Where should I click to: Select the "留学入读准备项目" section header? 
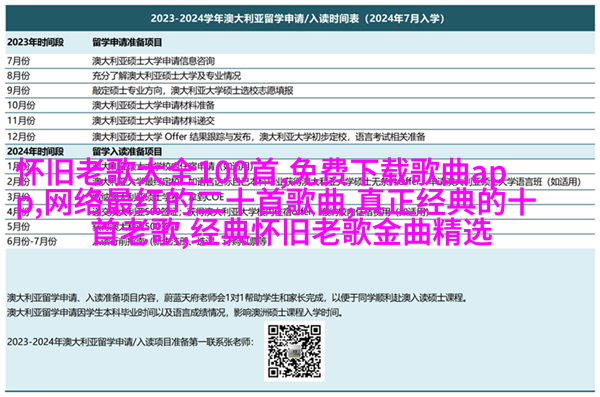(127, 151)
